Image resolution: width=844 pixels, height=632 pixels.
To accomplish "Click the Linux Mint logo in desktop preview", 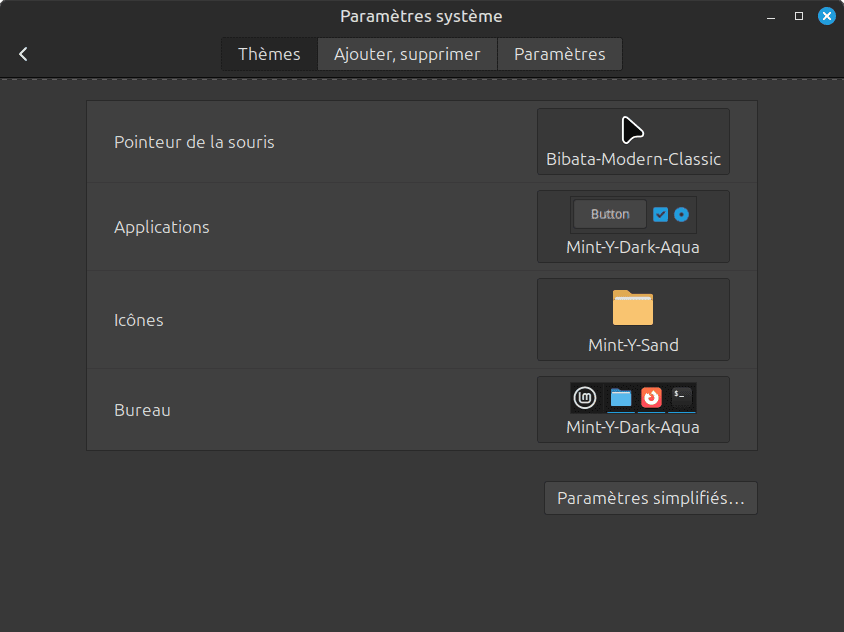I will 585,398.
